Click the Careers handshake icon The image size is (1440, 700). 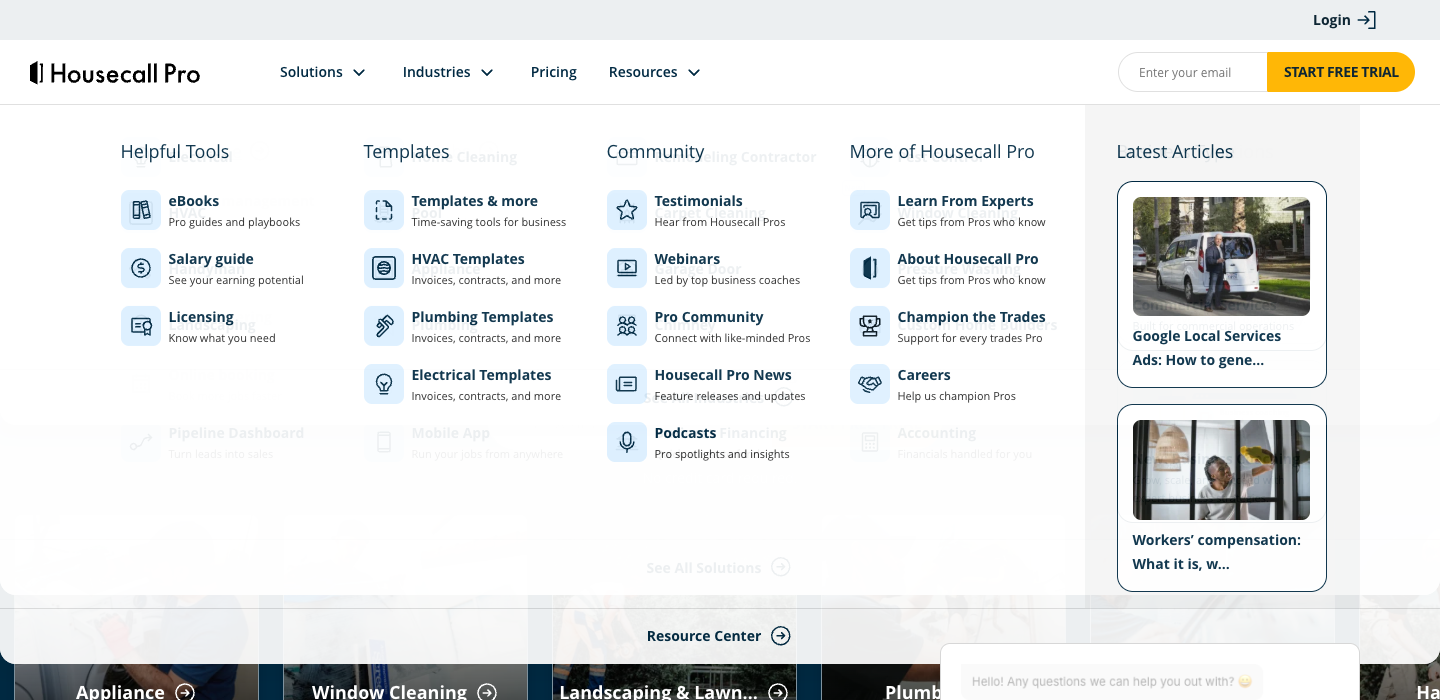click(870, 384)
